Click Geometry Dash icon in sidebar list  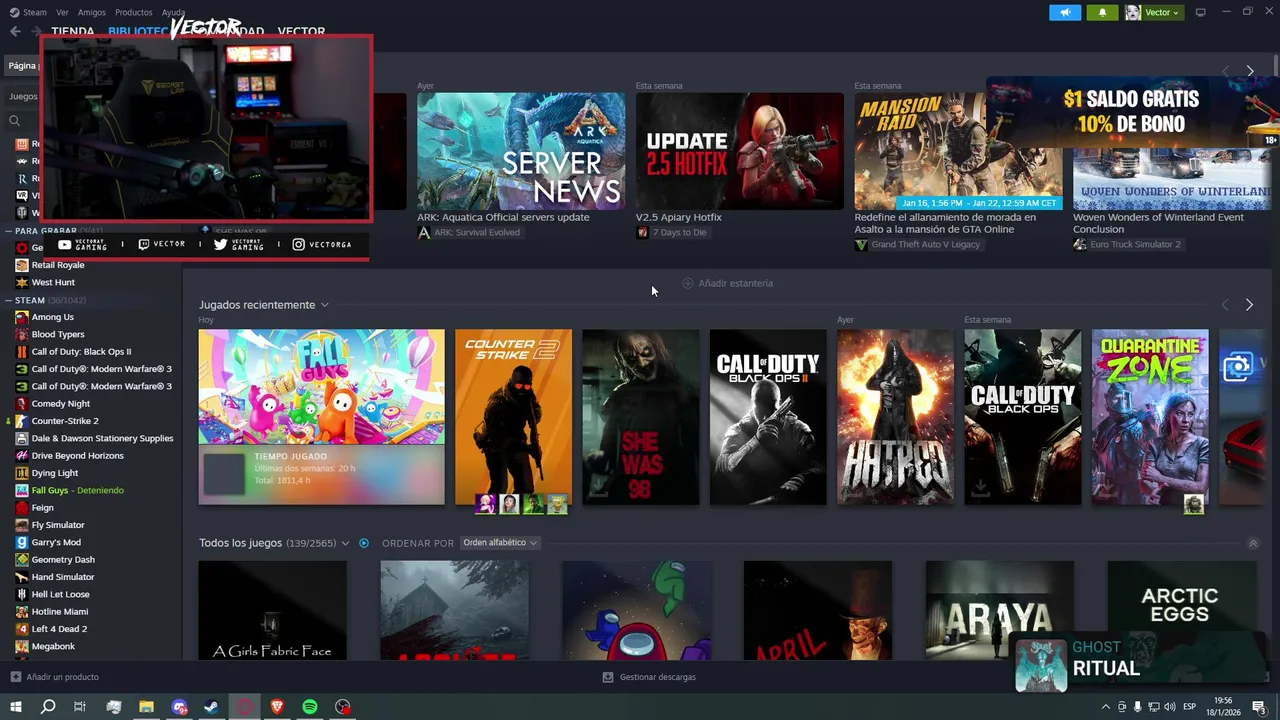click(22, 559)
